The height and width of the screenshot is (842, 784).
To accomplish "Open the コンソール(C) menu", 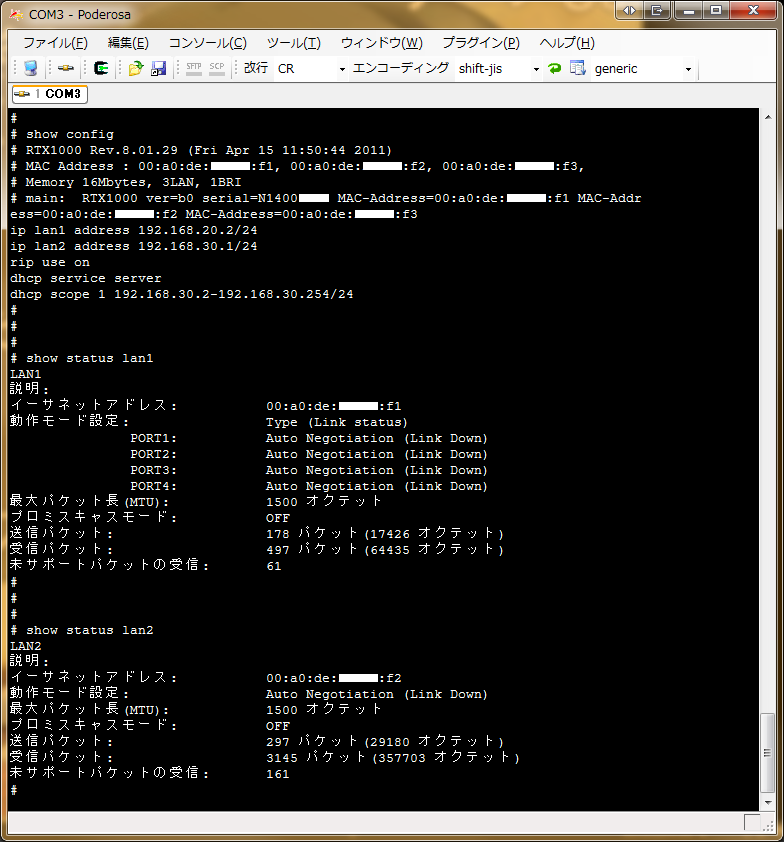I will pyautogui.click(x=207, y=43).
